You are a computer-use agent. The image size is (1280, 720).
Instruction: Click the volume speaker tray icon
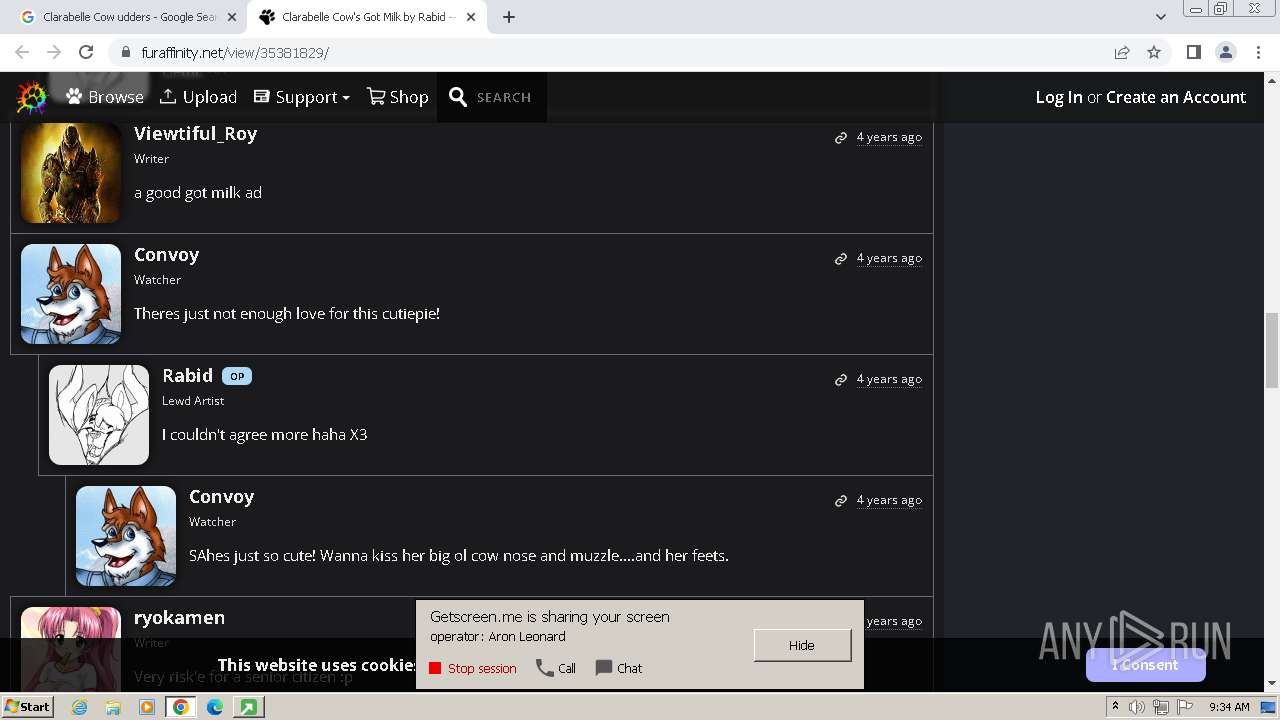tap(1137, 707)
